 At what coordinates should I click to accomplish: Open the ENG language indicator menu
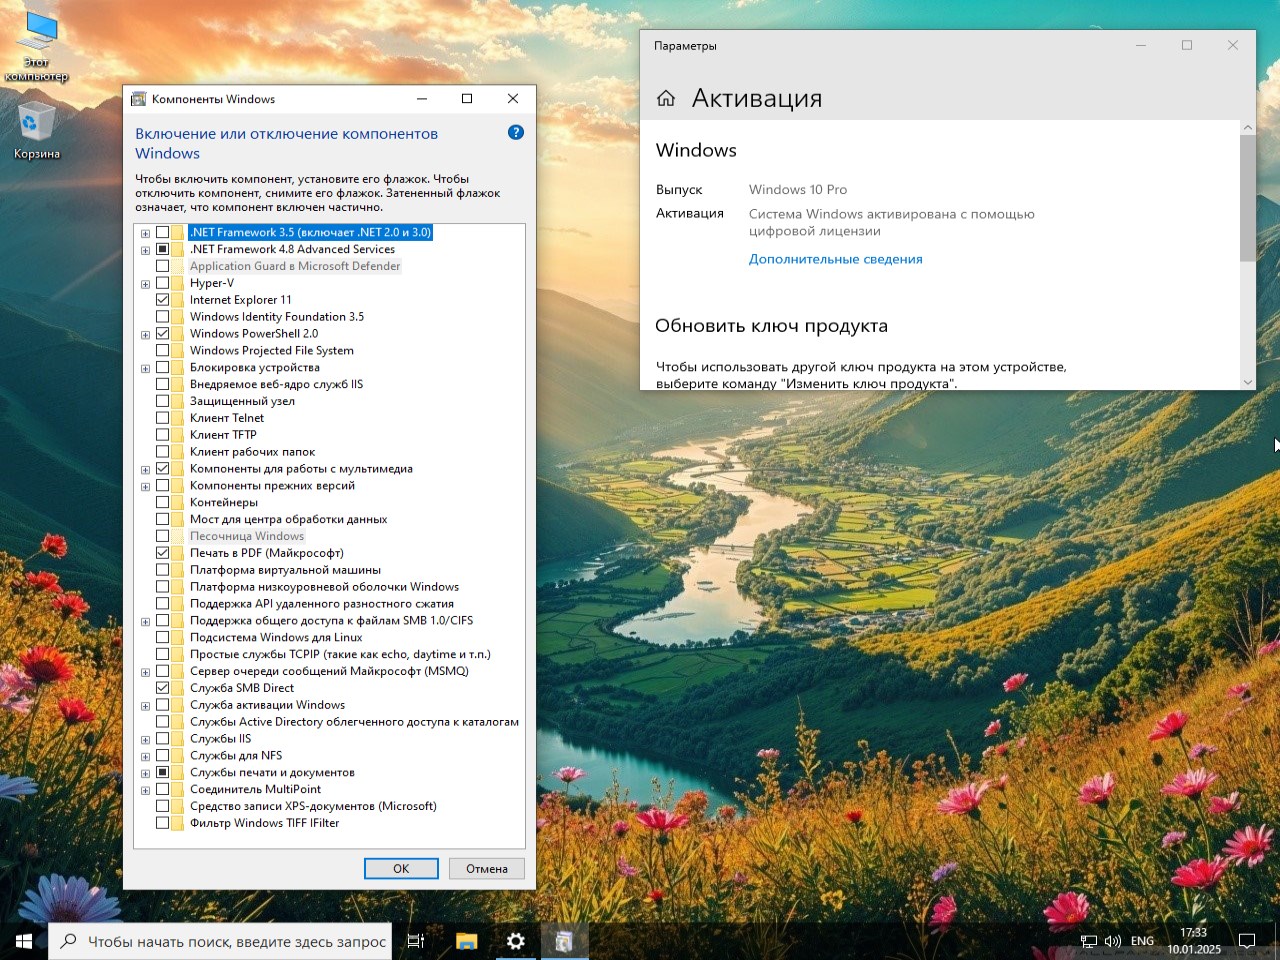pos(1141,940)
